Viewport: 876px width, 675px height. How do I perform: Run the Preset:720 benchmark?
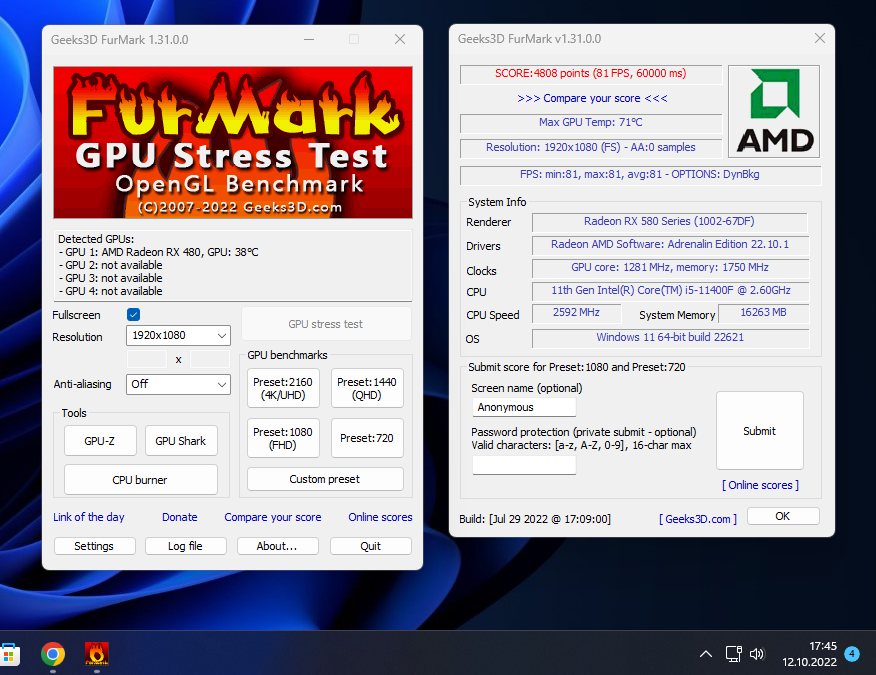[367, 438]
